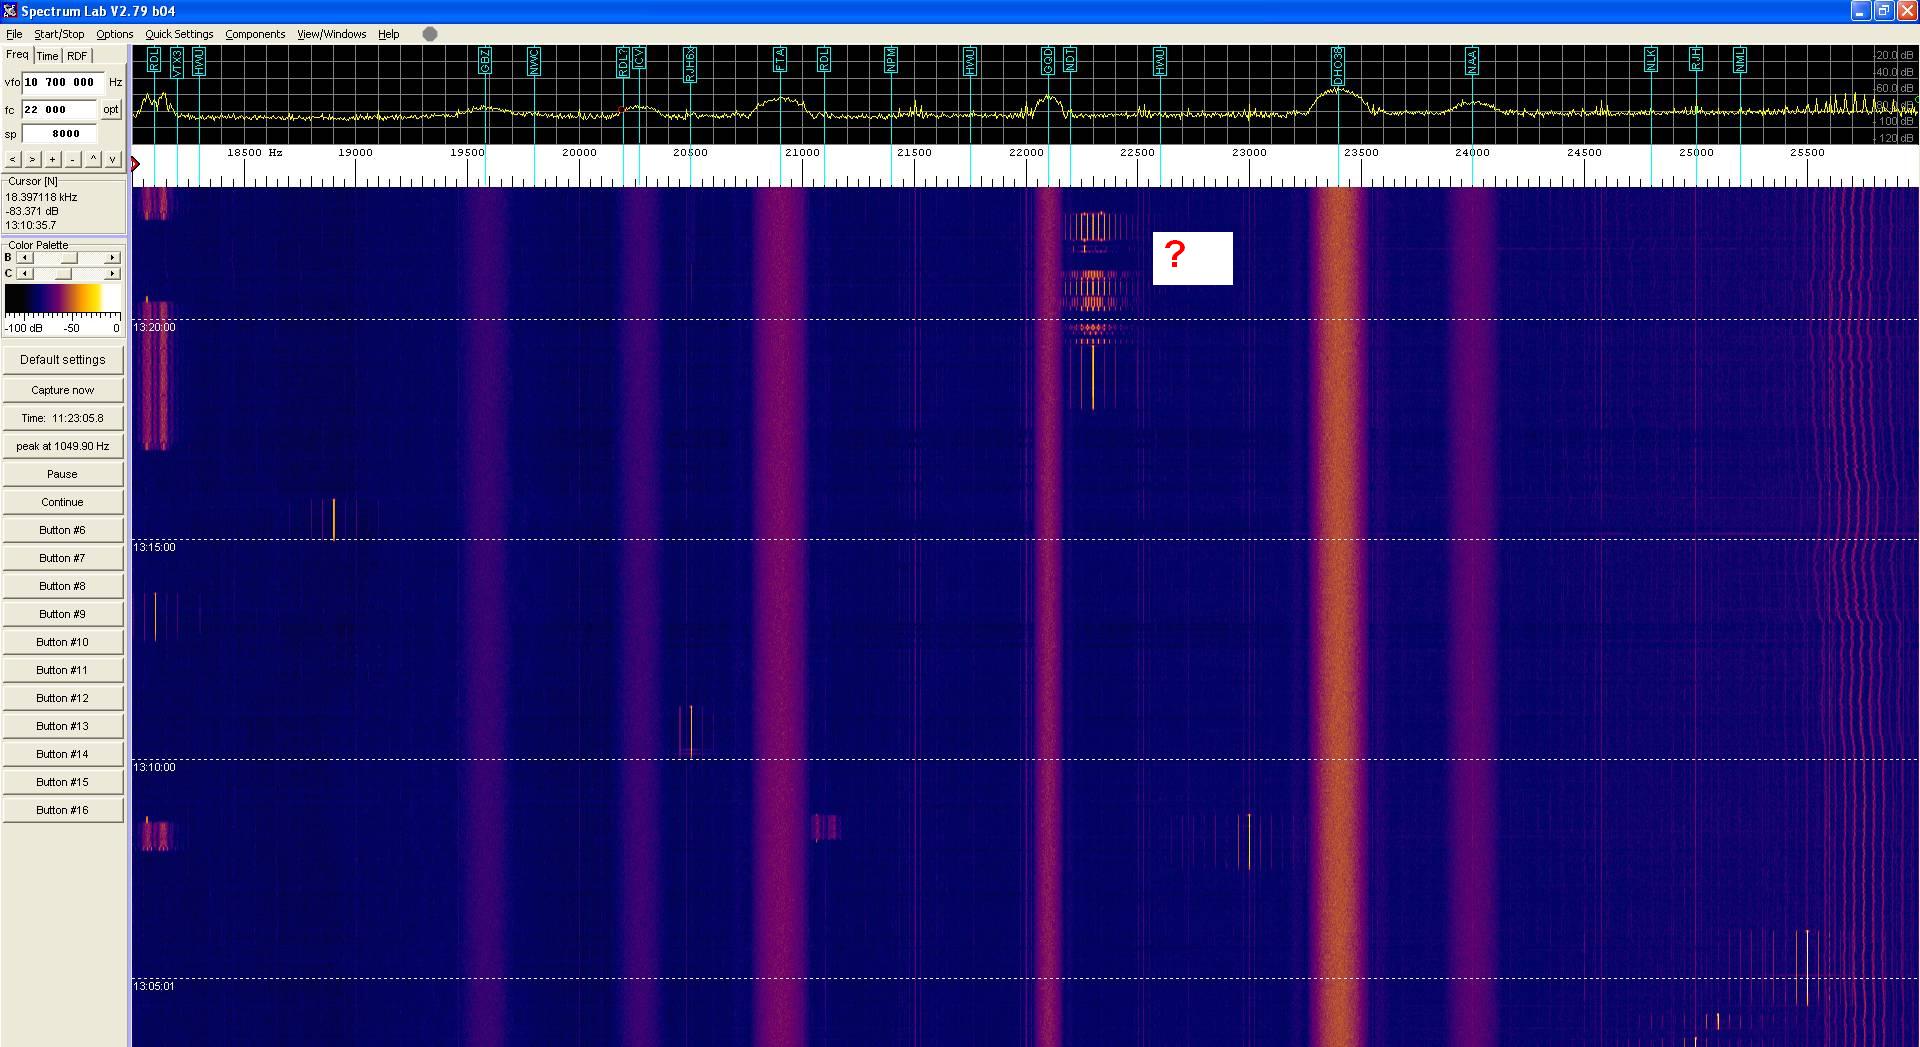
Task: Click the minus zoom-out frequency button
Action: click(73, 159)
